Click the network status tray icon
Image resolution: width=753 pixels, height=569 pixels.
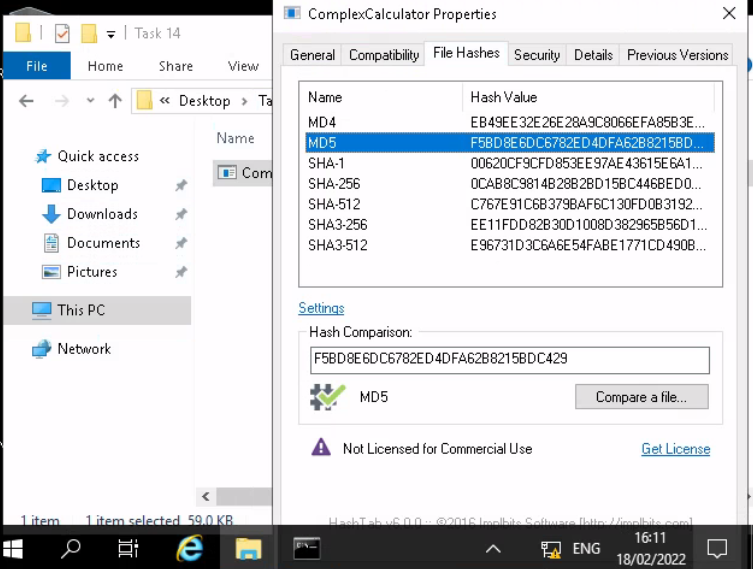[550, 548]
